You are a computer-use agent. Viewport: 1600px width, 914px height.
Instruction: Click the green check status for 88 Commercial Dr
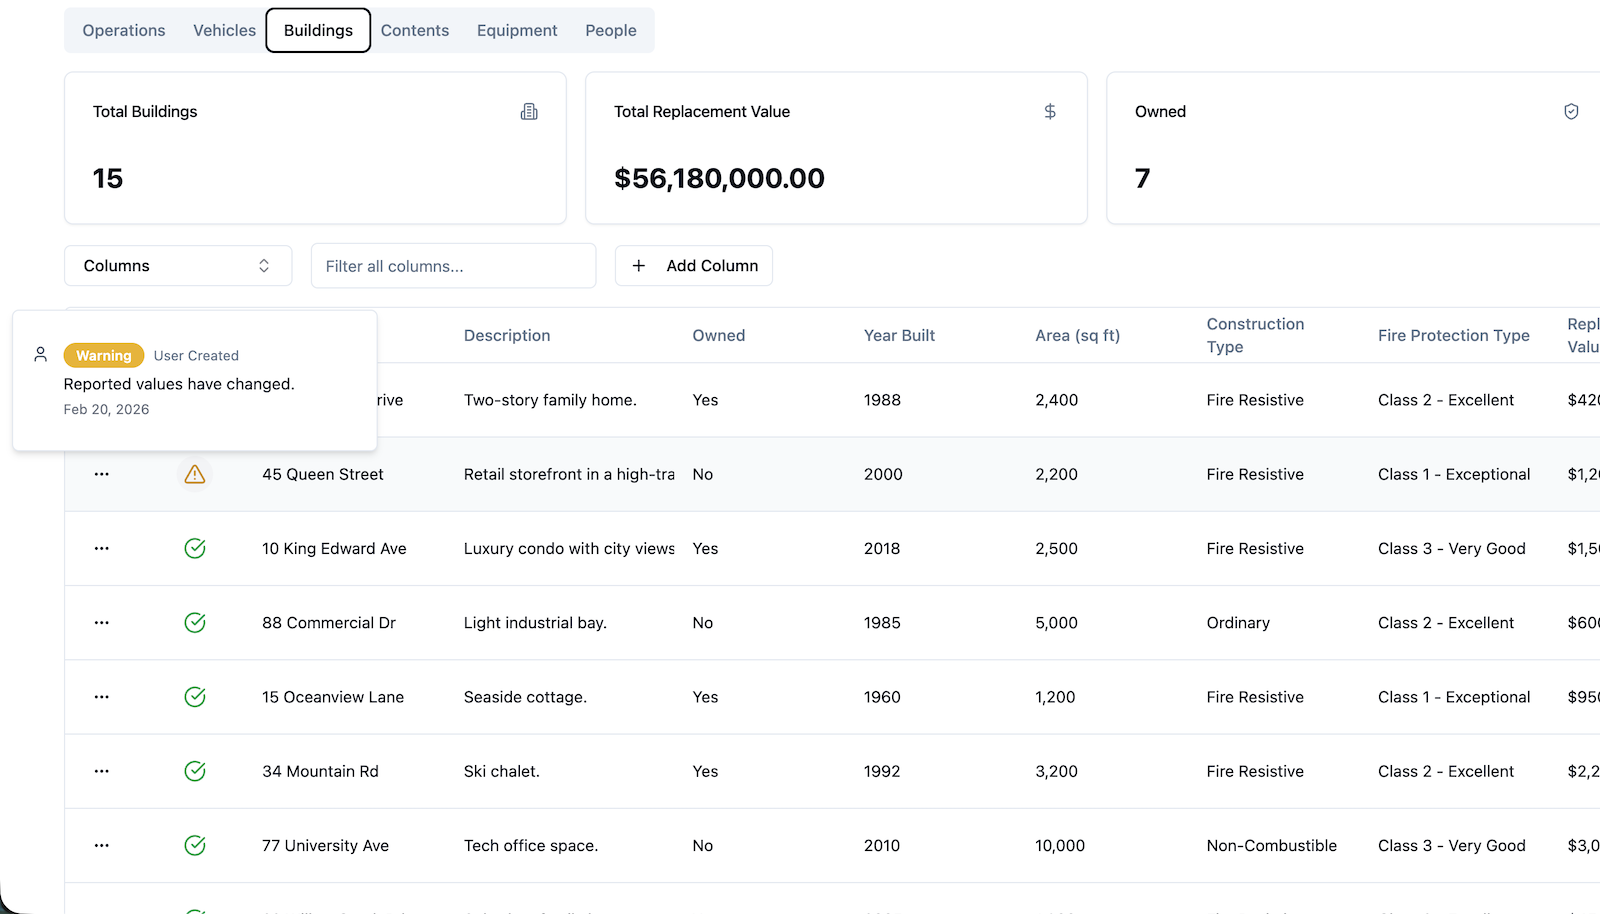click(x=195, y=623)
